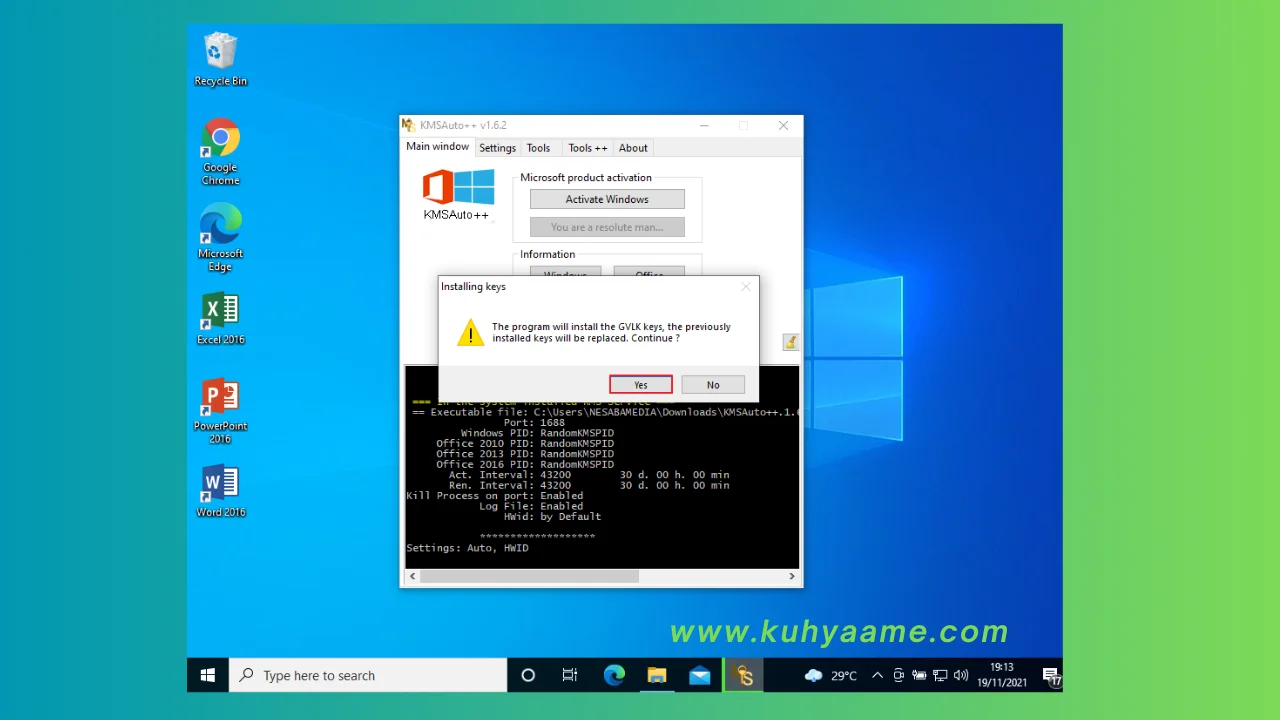Viewport: 1280px width, 720px height.
Task: Open the Settings tab in KMSAuto++
Action: point(497,148)
